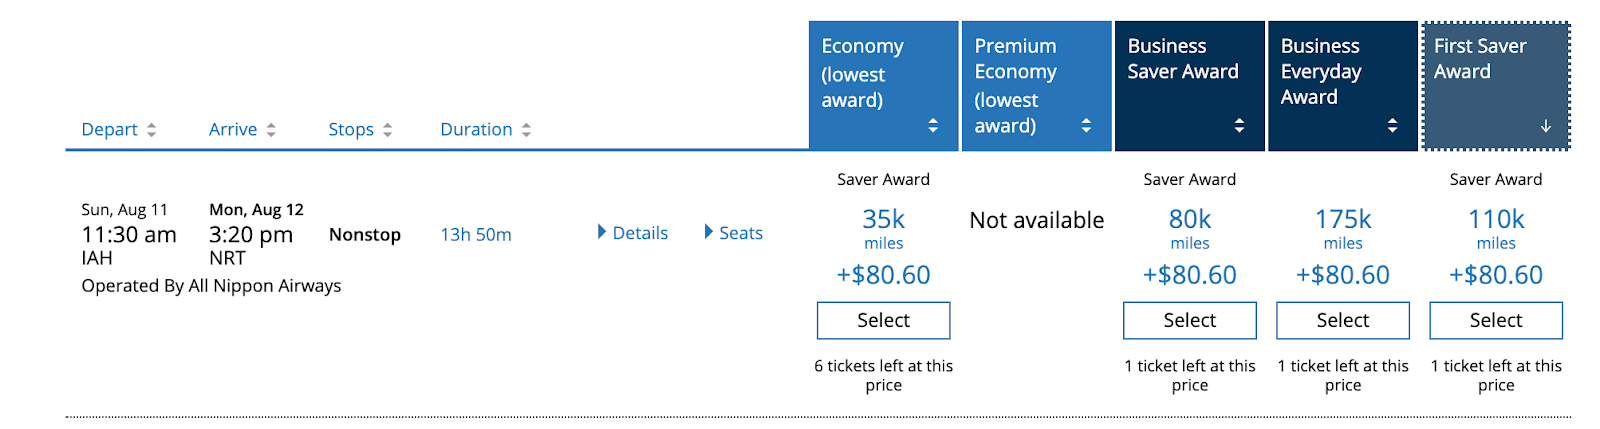The width and height of the screenshot is (1600, 429).
Task: Sort by Economy lowest award arrows
Action: pos(933,125)
